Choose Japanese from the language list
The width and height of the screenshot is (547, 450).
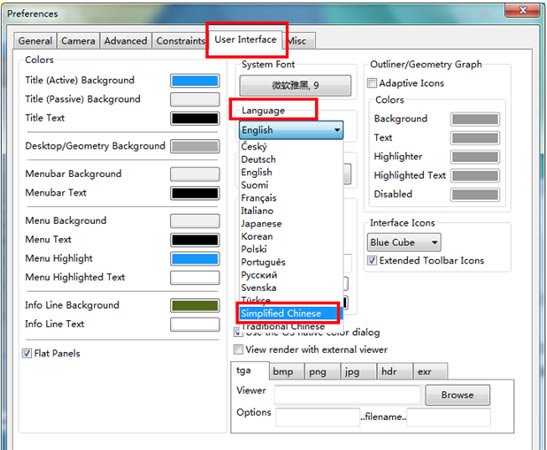pyautogui.click(x=291, y=224)
